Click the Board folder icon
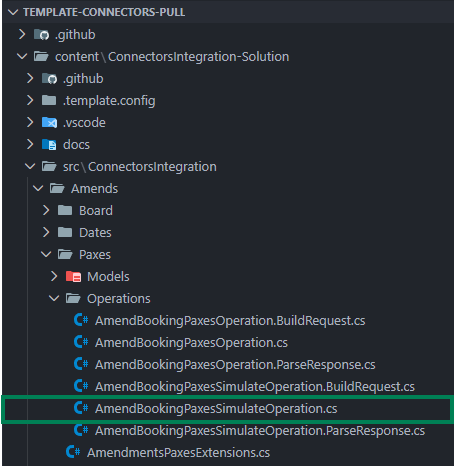The image size is (455, 466). pos(65,210)
